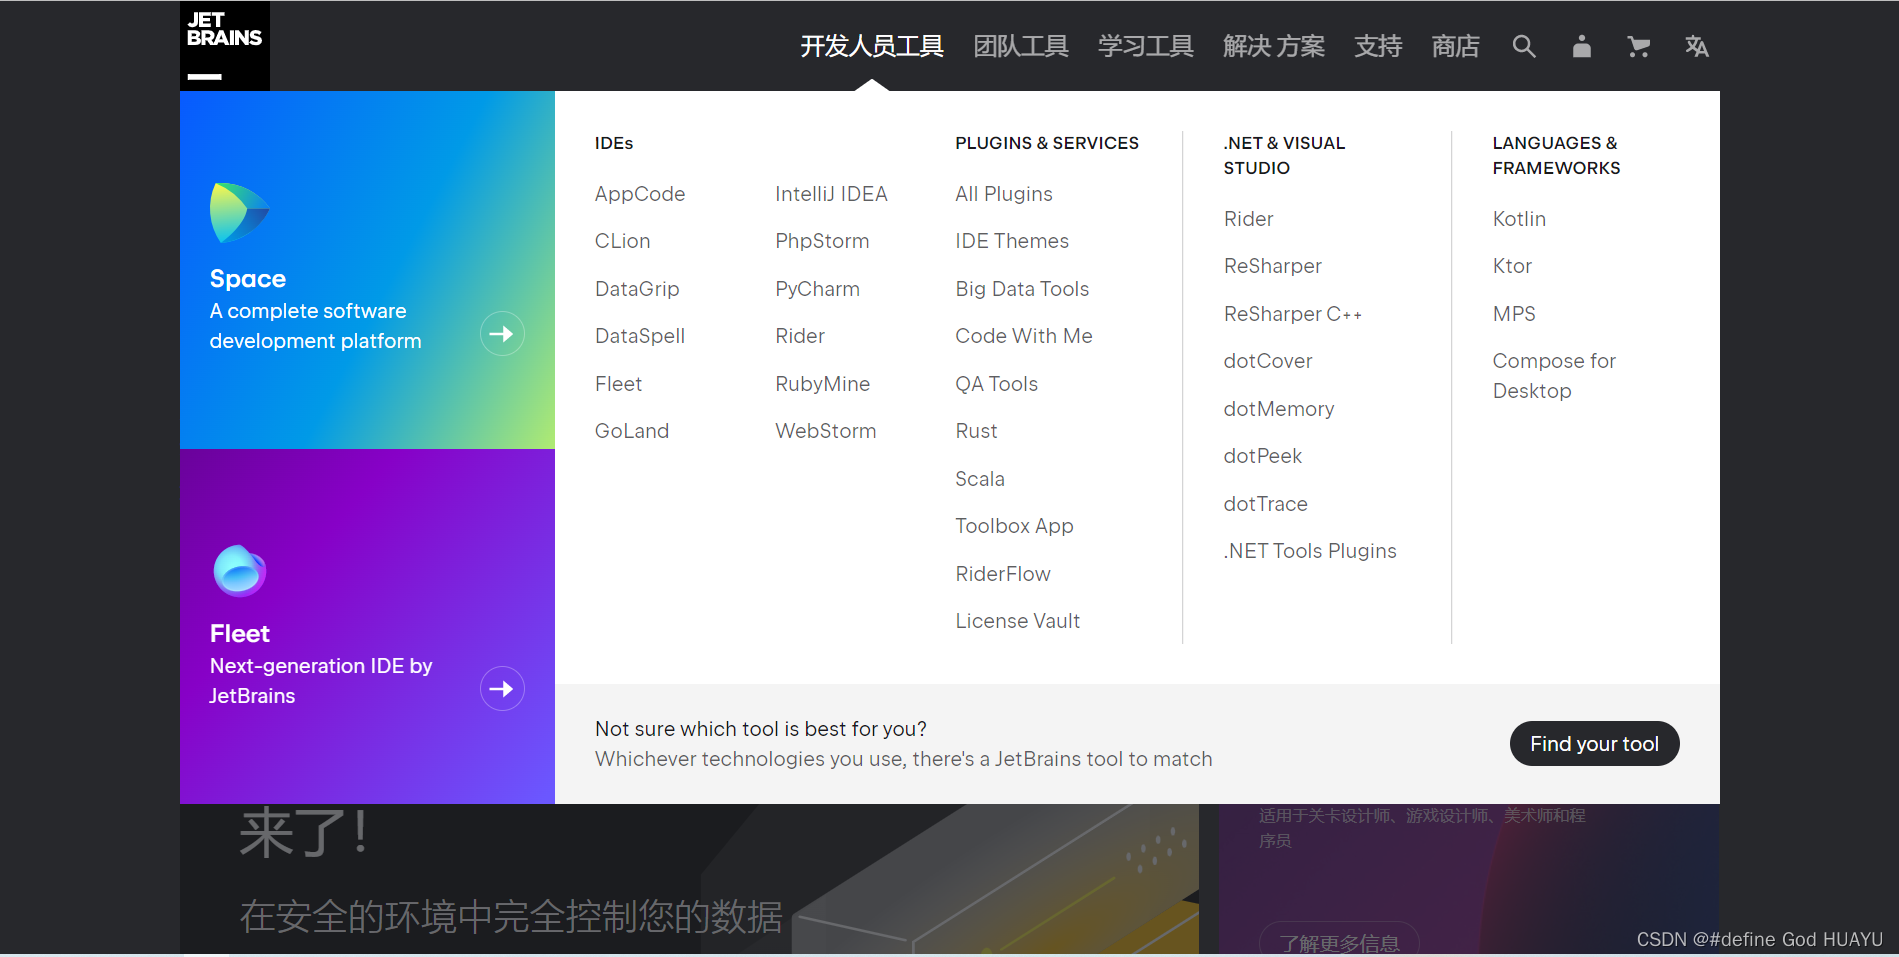The width and height of the screenshot is (1899, 957).
Task: Open the Kotlin link
Action: tap(1519, 219)
